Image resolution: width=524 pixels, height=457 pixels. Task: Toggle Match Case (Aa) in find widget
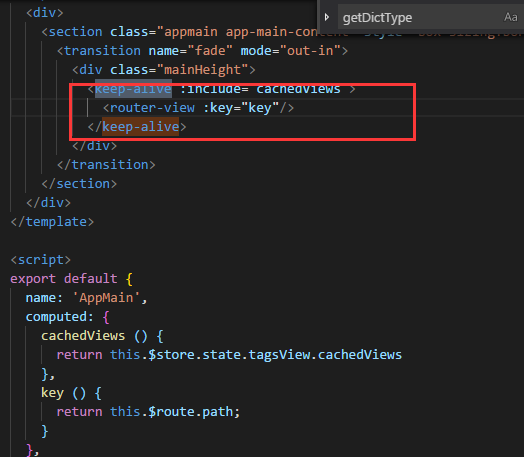pos(510,17)
